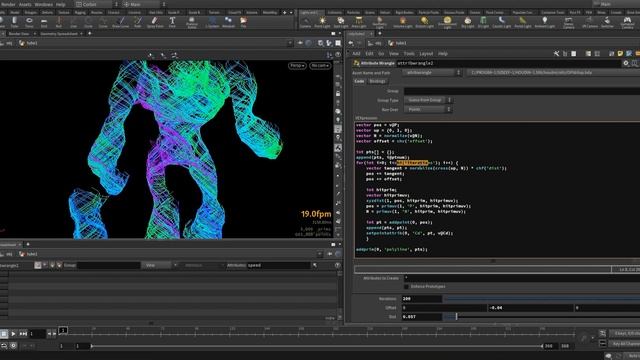
Task: Add a new viewer pane tab
Action: point(89,33)
